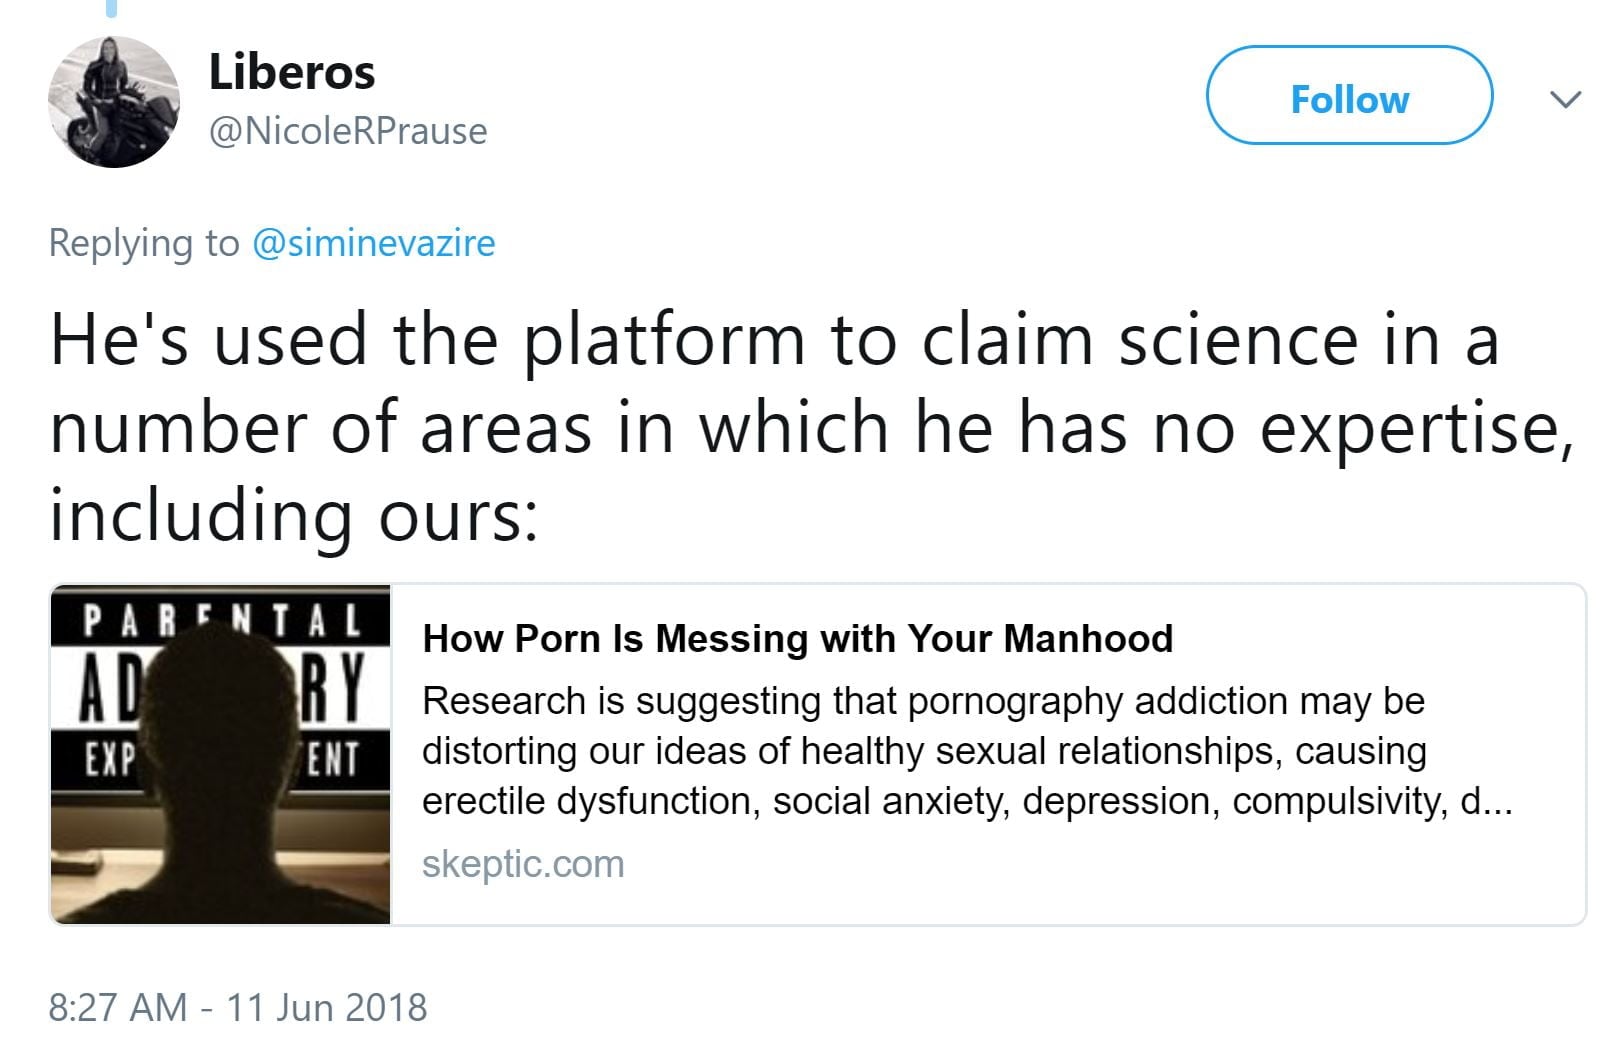Viewport: 1621px width, 1045px height.
Task: Click the '11 Jun 2018' tweet date
Action: [x=326, y=1007]
